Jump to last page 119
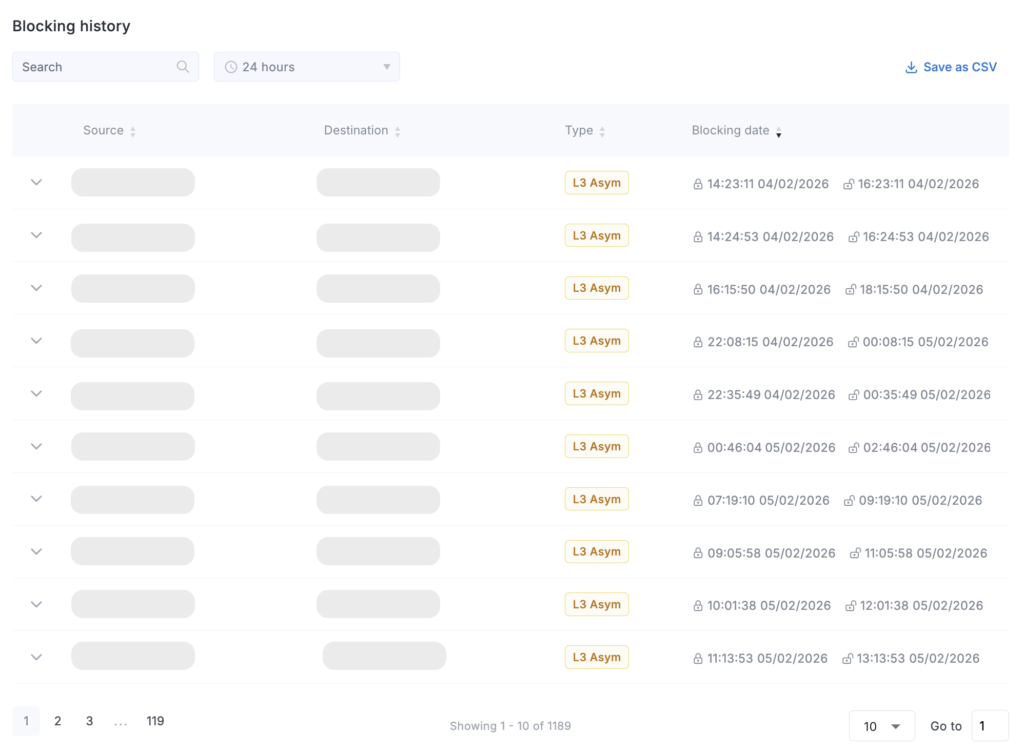The width and height of the screenshot is (1024, 753). (155, 721)
